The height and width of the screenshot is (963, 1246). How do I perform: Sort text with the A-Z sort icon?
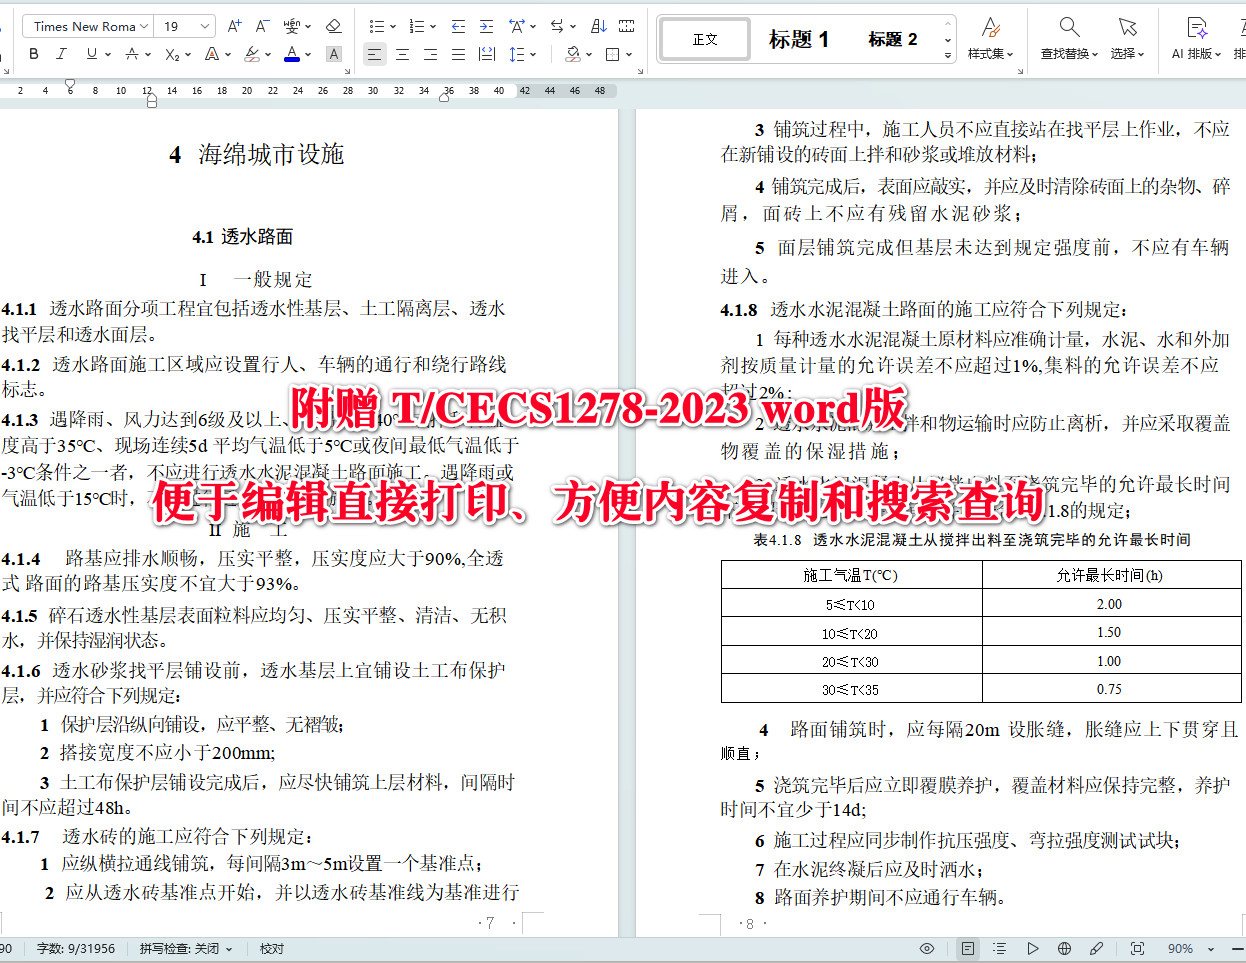pyautogui.click(x=598, y=26)
